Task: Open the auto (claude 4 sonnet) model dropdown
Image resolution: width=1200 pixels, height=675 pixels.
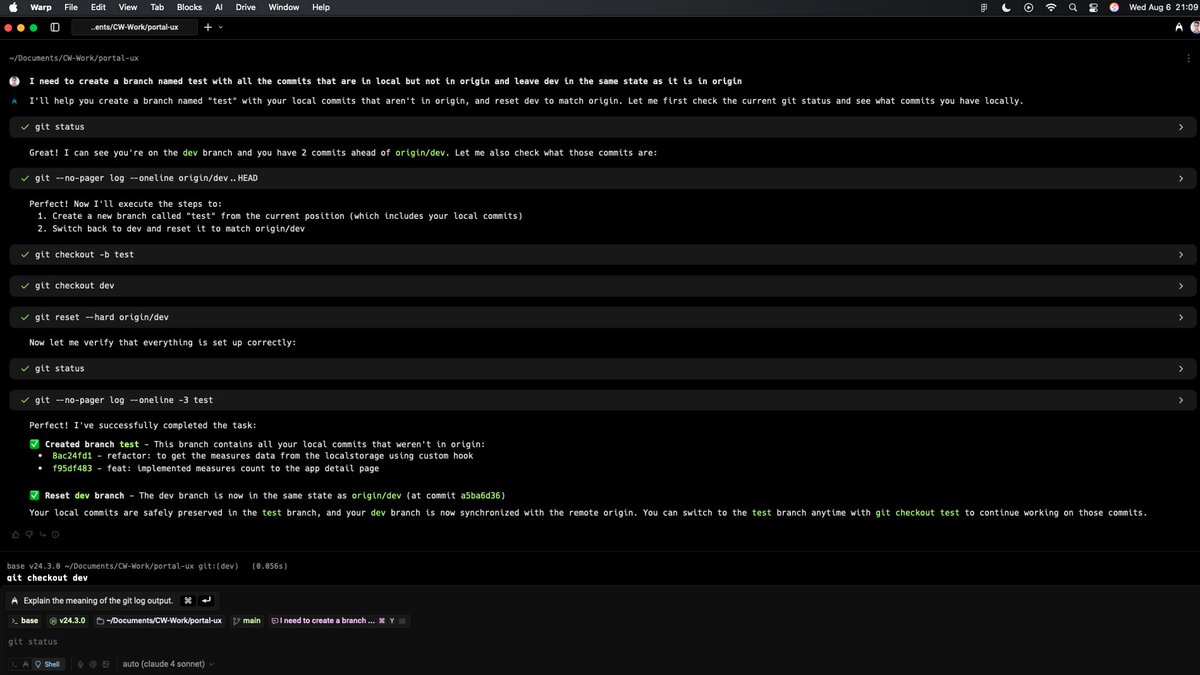Action: [x=168, y=664]
